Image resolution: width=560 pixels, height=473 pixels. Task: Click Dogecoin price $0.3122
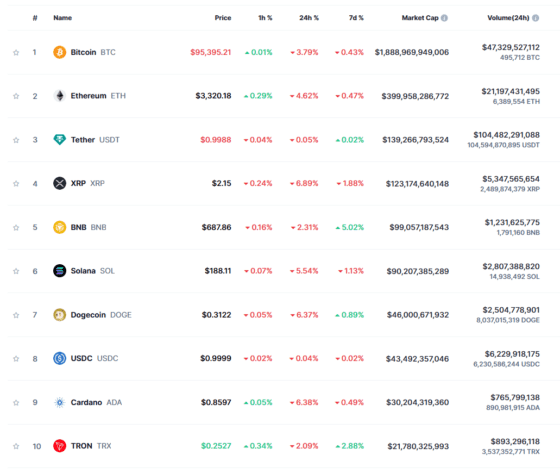[216, 315]
